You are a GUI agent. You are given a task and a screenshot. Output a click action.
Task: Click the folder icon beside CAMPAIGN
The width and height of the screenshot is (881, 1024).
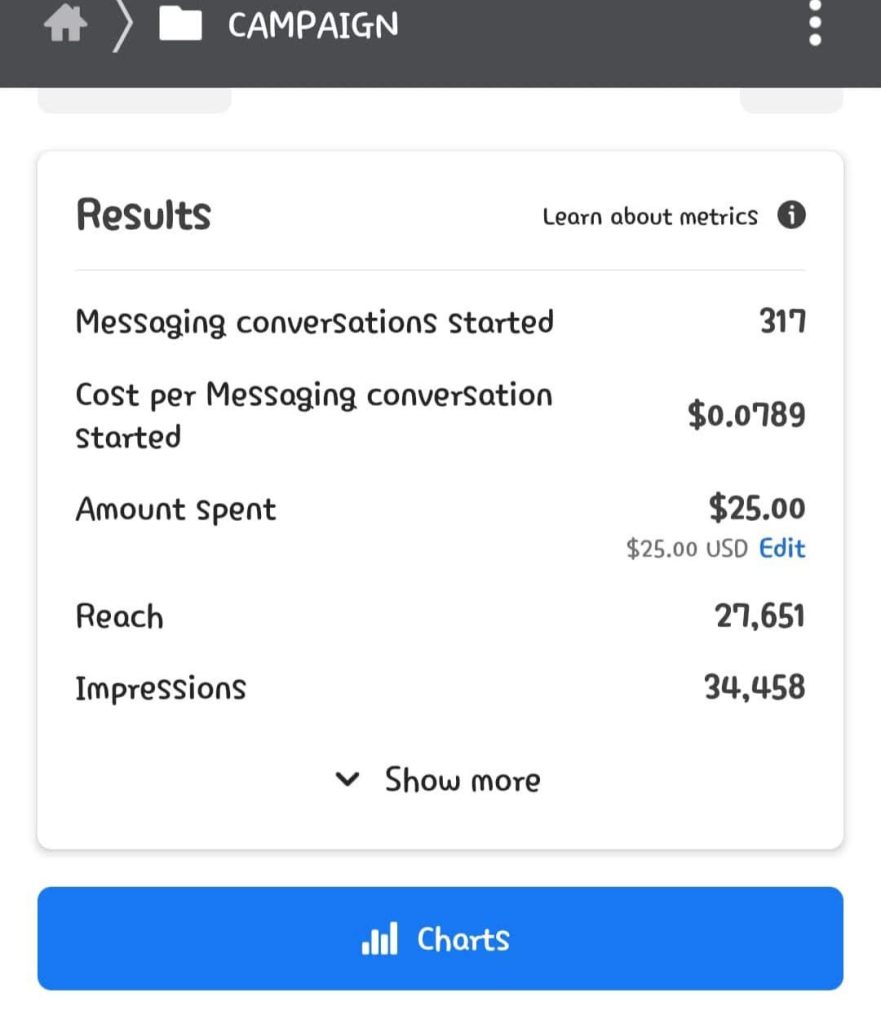[180, 26]
